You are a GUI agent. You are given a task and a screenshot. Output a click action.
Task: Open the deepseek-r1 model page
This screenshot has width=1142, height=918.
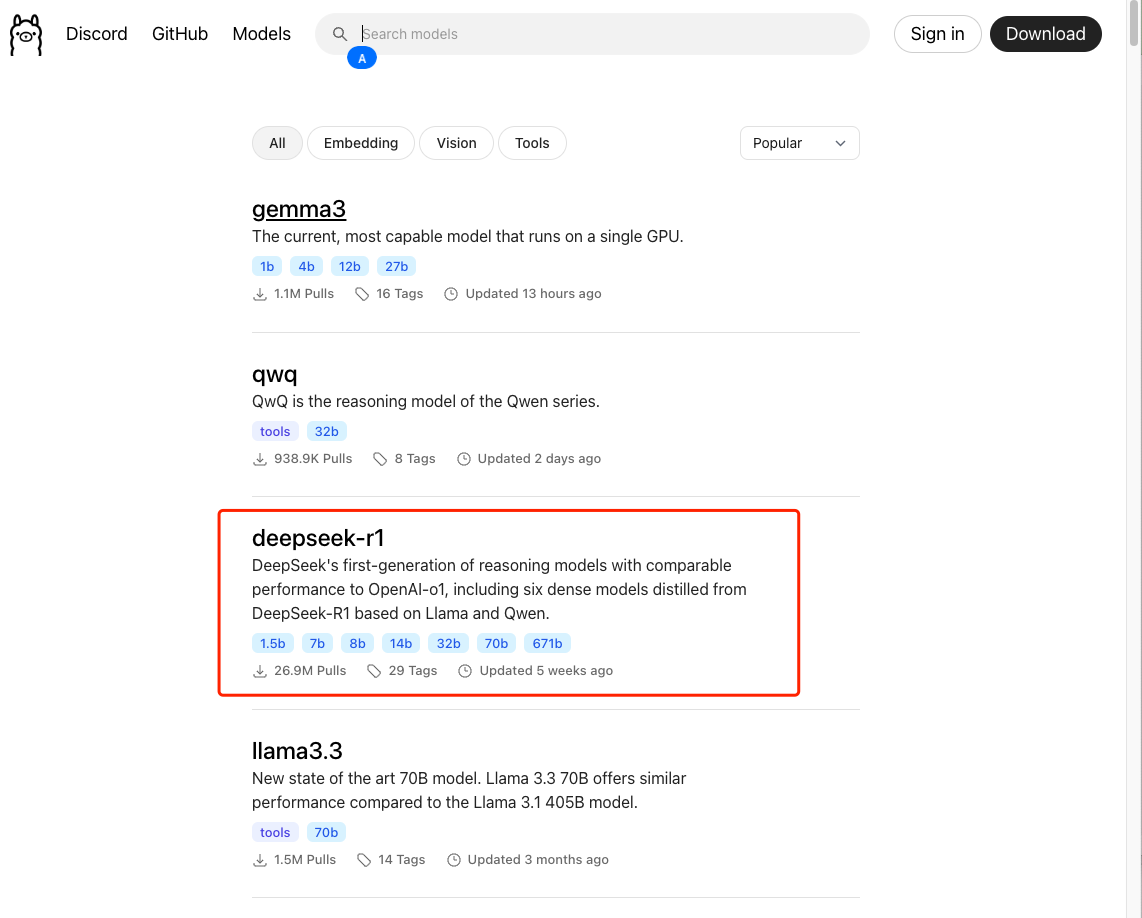point(318,538)
